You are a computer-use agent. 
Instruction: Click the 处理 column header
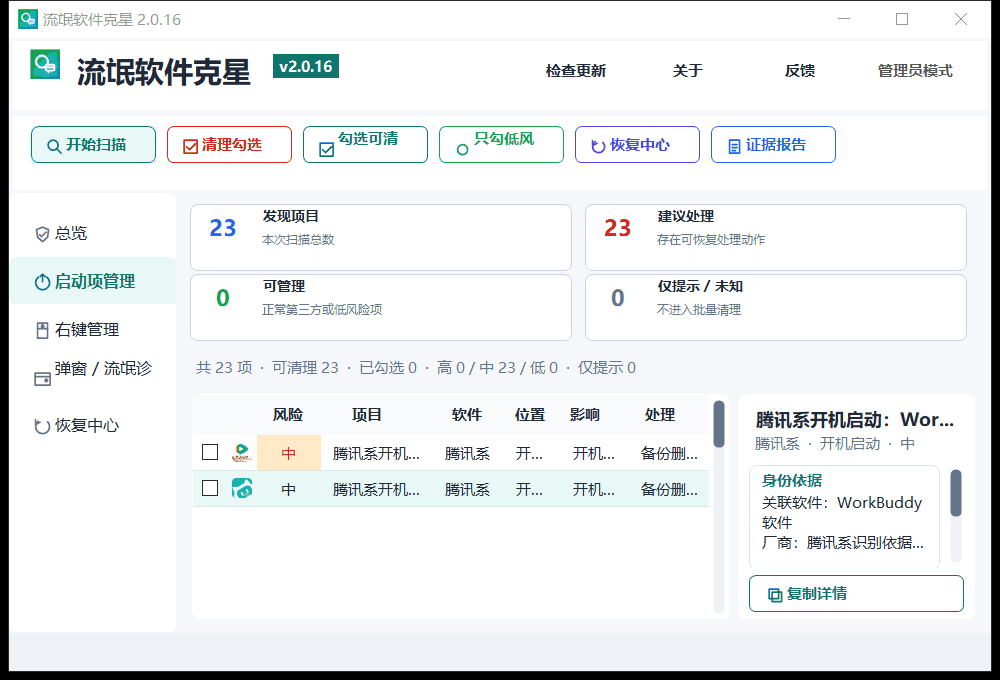pos(659,415)
